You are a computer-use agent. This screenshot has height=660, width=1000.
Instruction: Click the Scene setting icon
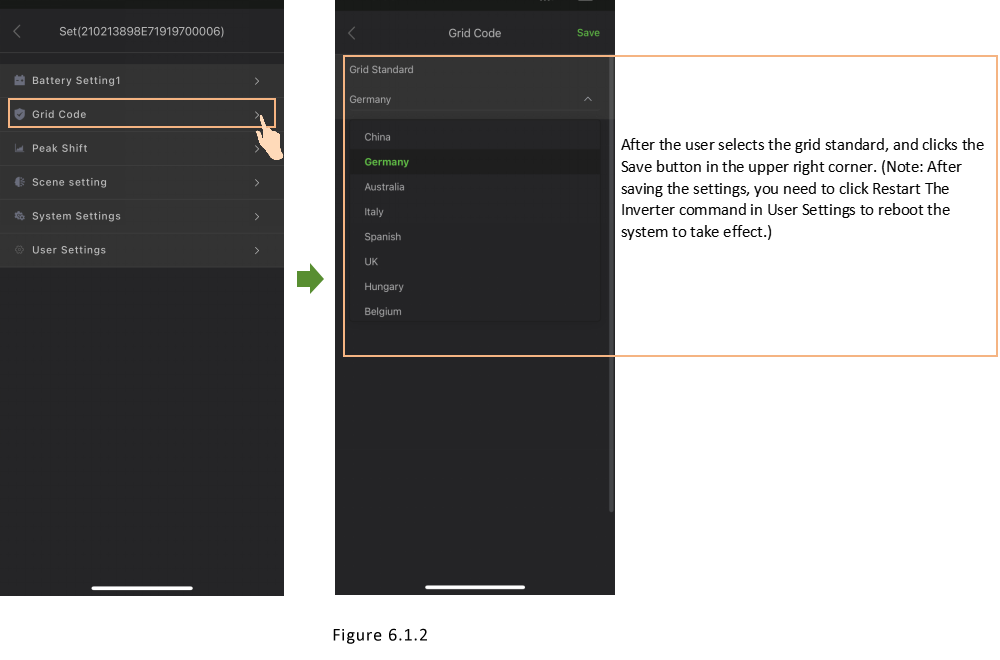(x=19, y=182)
